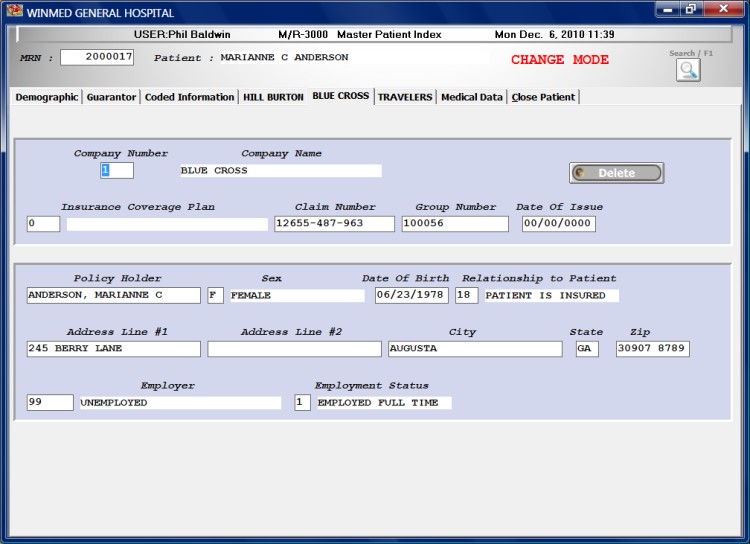The height and width of the screenshot is (544, 750).
Task: Open the Coded Information tab
Action: 189,97
